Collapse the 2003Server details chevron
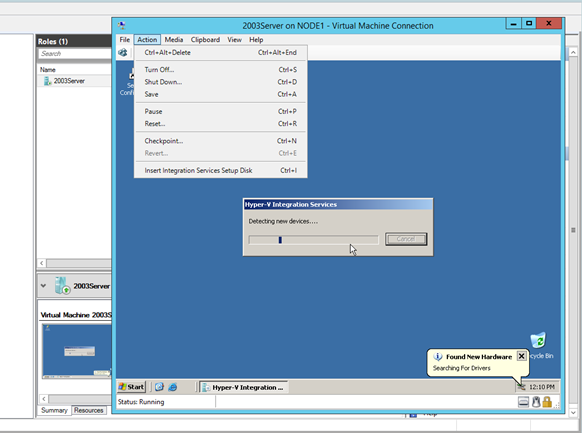 tap(43, 286)
